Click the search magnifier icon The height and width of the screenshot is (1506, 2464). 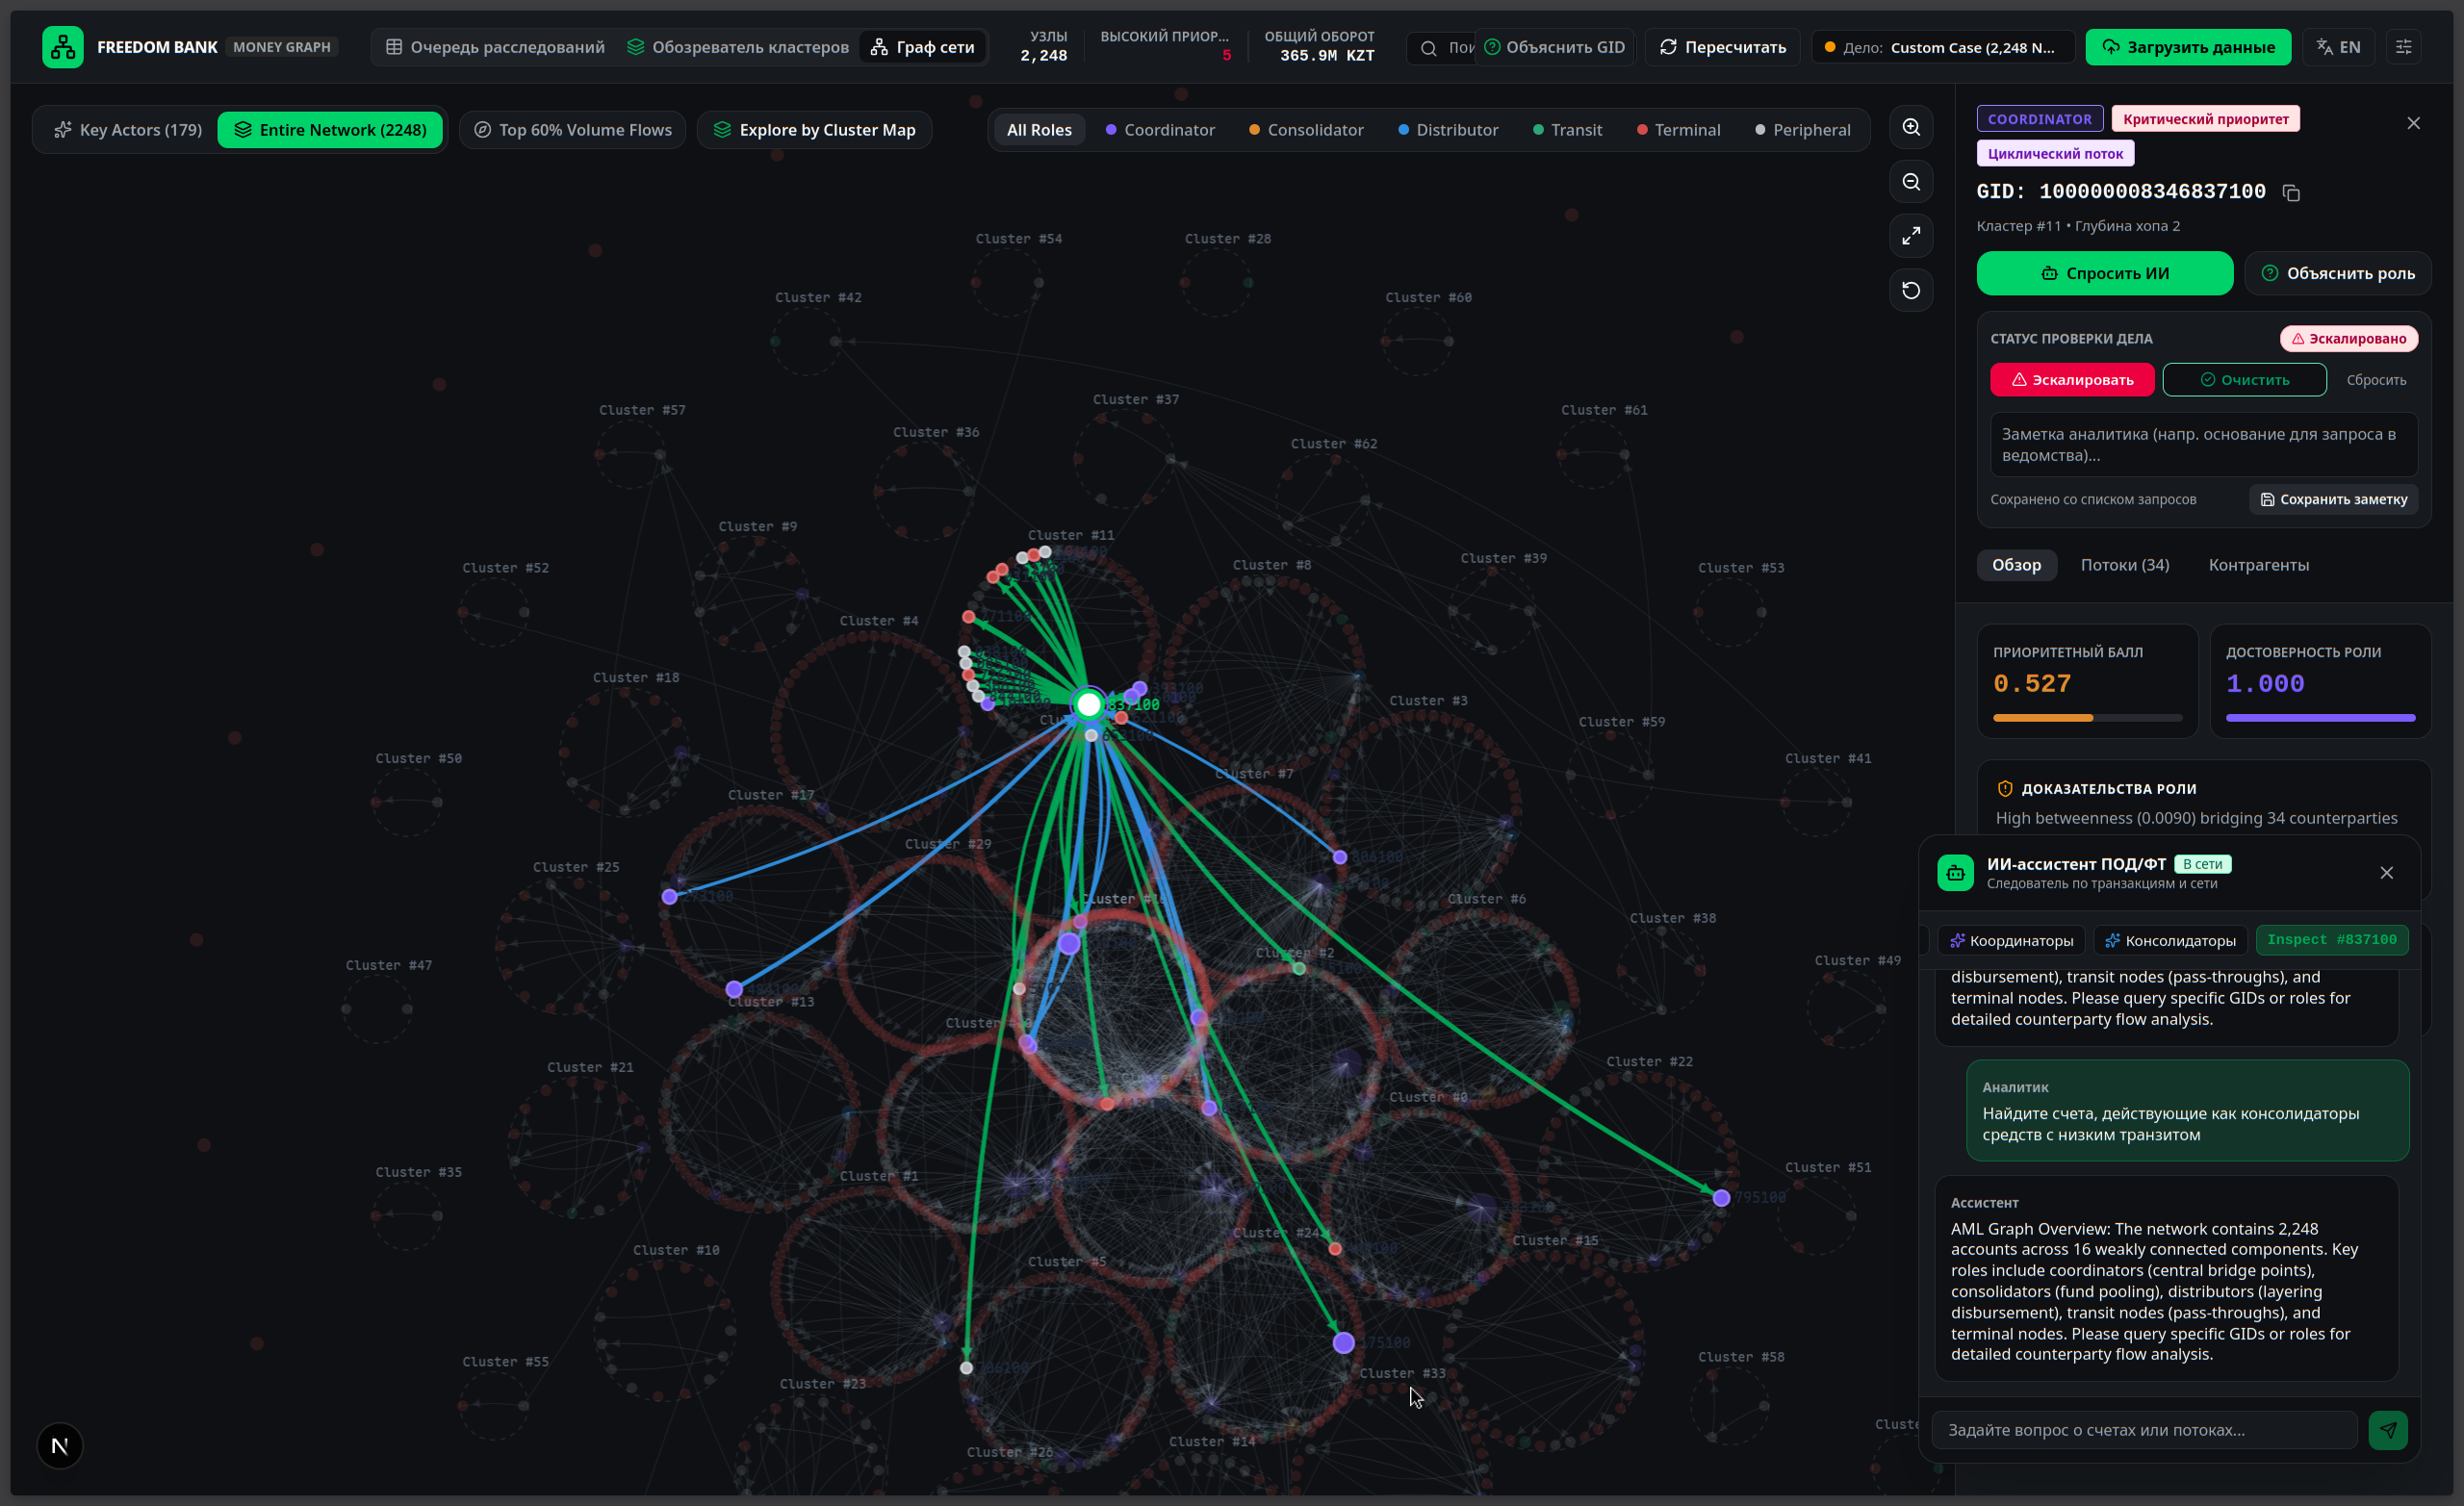click(x=1428, y=48)
